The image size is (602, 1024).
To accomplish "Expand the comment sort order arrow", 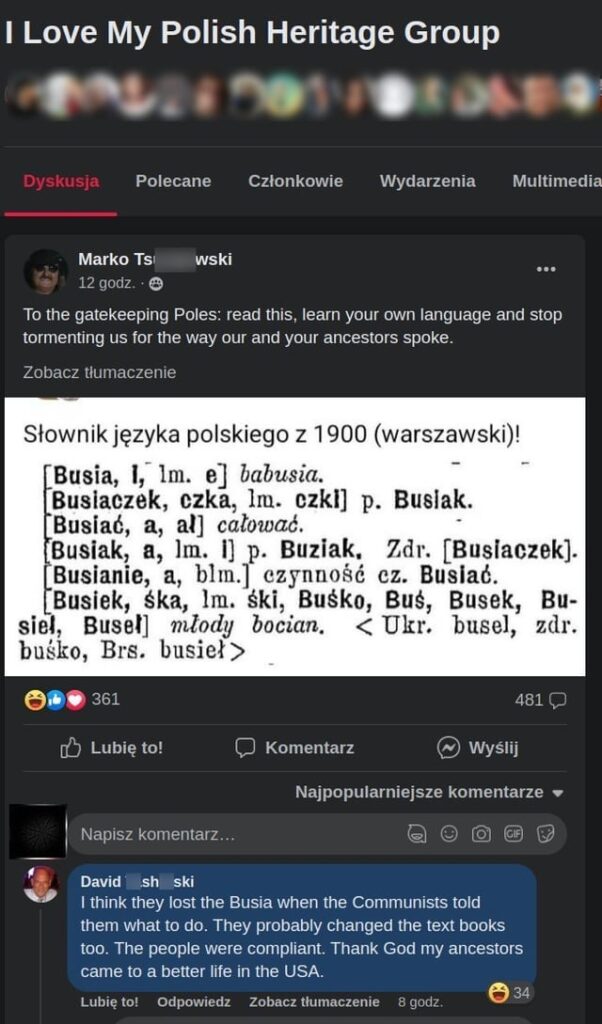I will (x=557, y=791).
